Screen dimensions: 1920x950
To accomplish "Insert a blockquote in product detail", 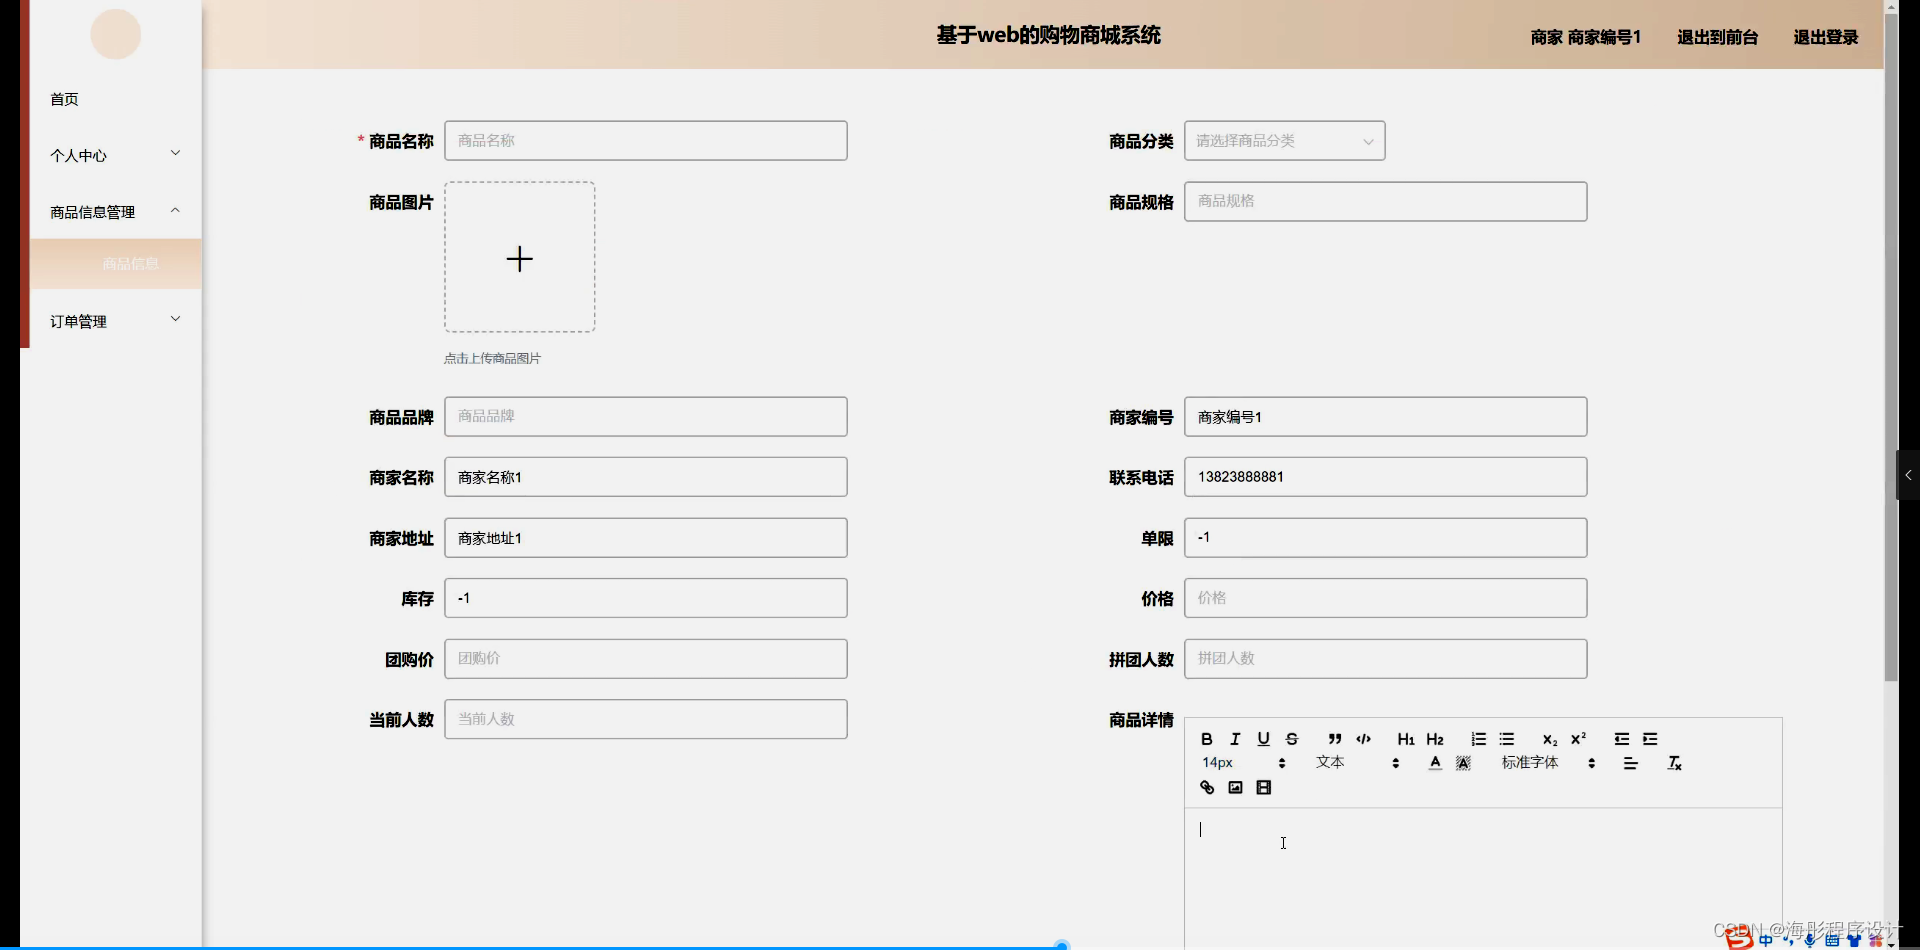I will click(x=1334, y=739).
